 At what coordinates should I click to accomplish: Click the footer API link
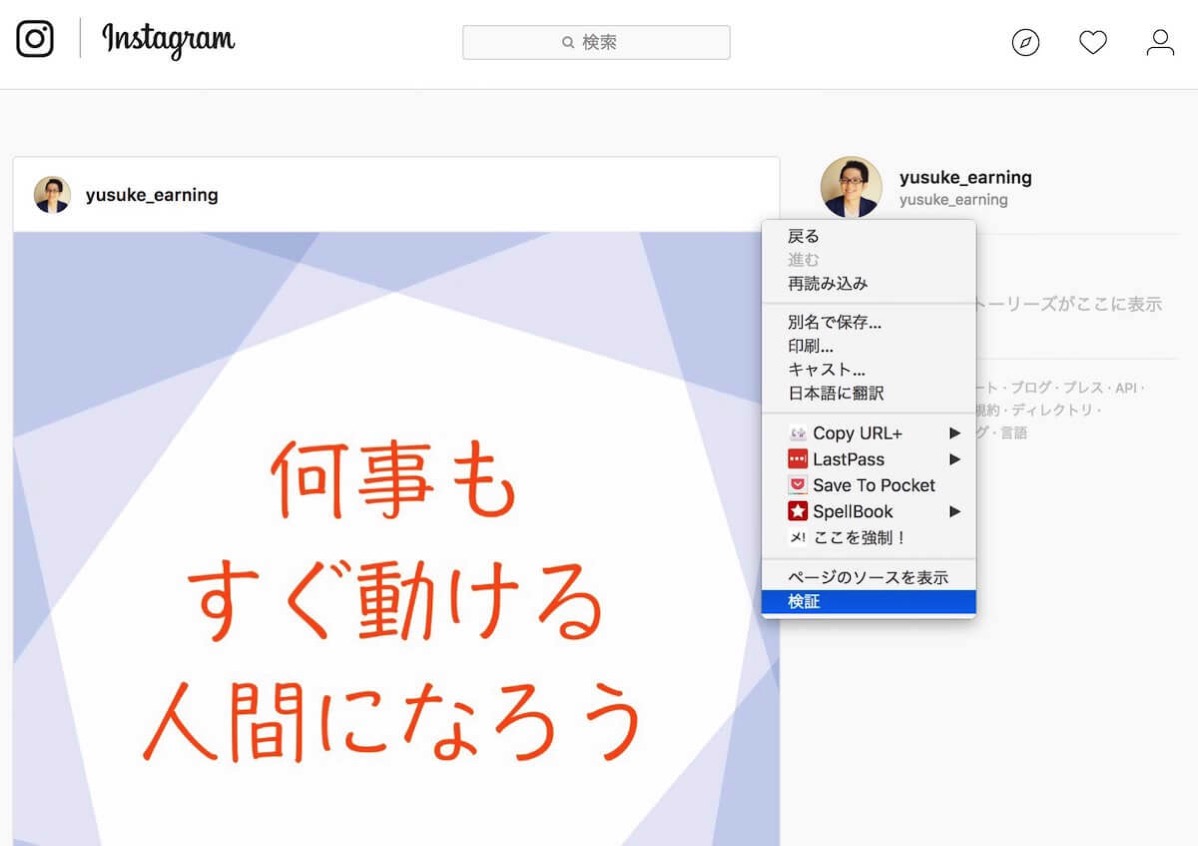(x=1125, y=388)
